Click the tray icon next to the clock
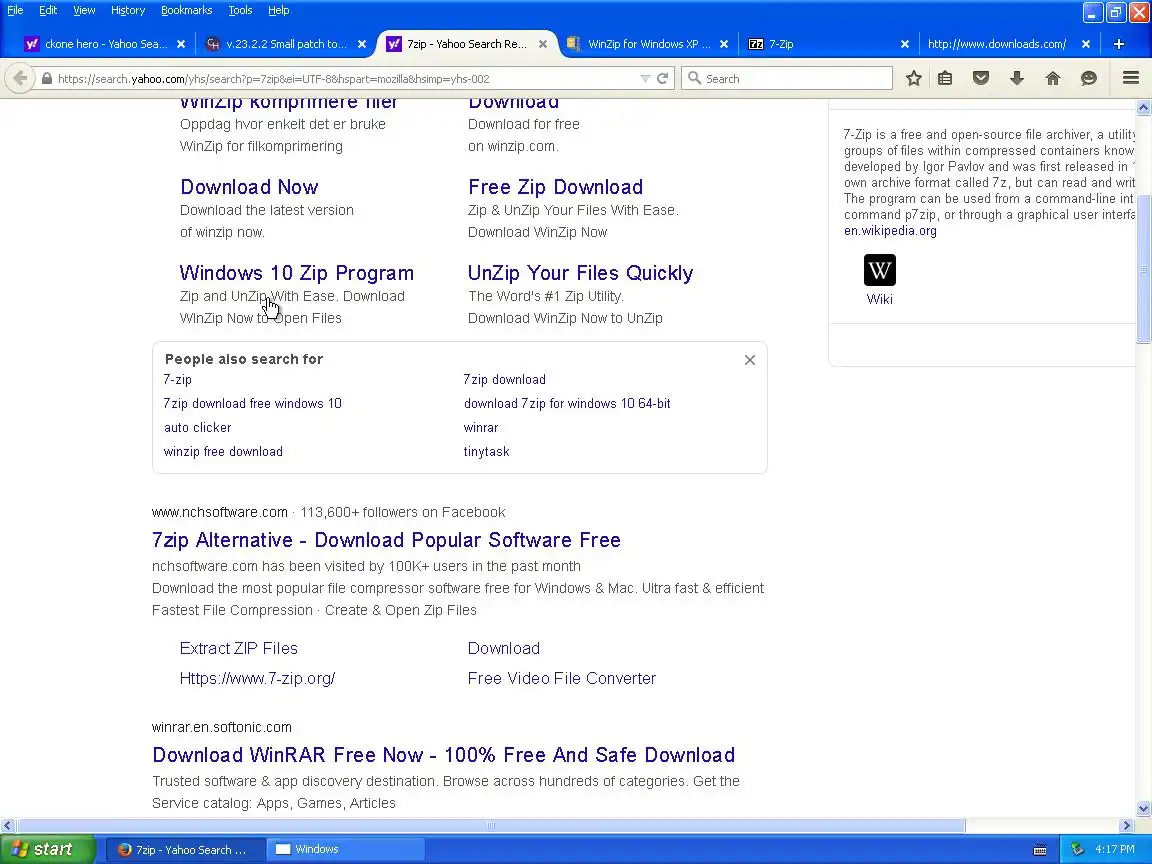The image size is (1152, 864). (1078, 849)
